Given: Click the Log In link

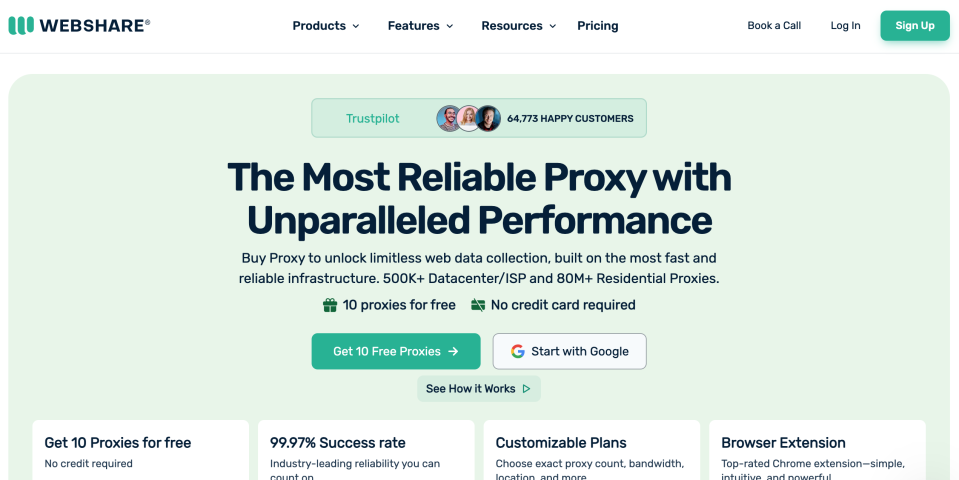Looking at the screenshot, I should 845,26.
